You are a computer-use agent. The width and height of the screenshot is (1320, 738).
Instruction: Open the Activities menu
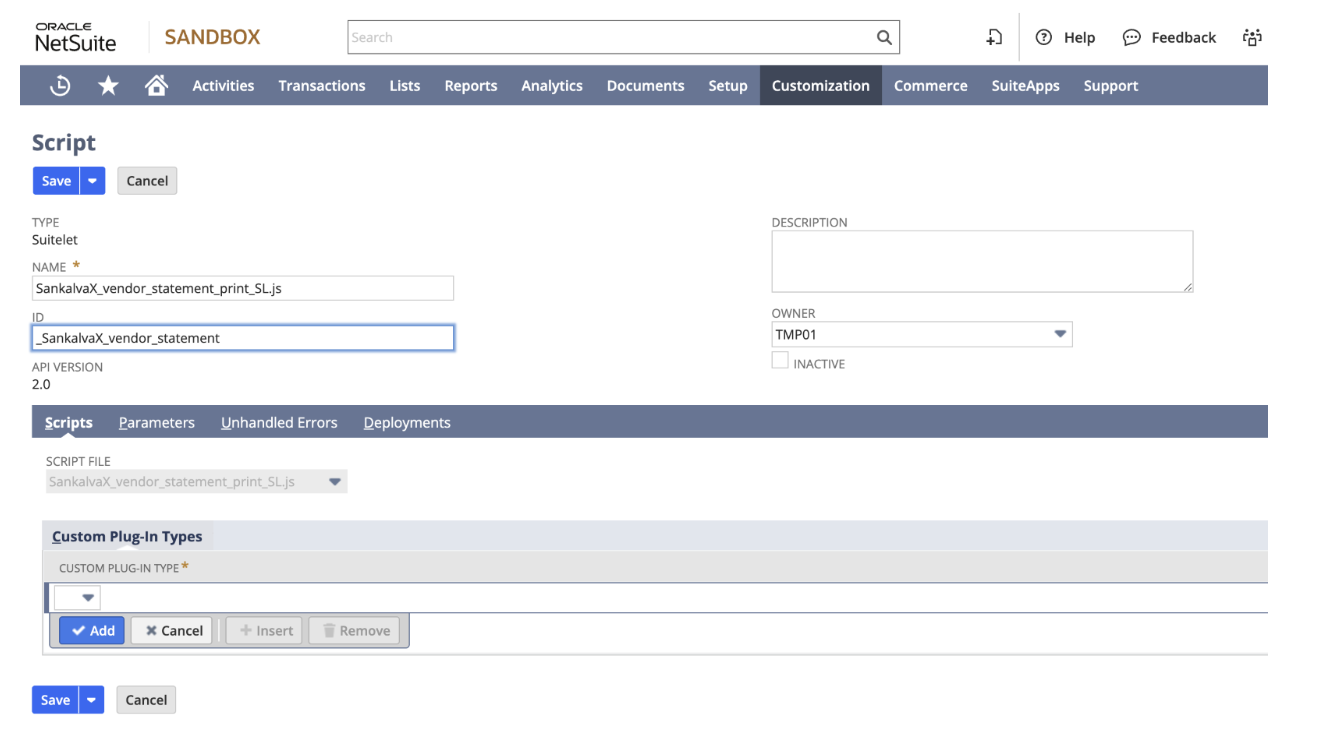223,86
